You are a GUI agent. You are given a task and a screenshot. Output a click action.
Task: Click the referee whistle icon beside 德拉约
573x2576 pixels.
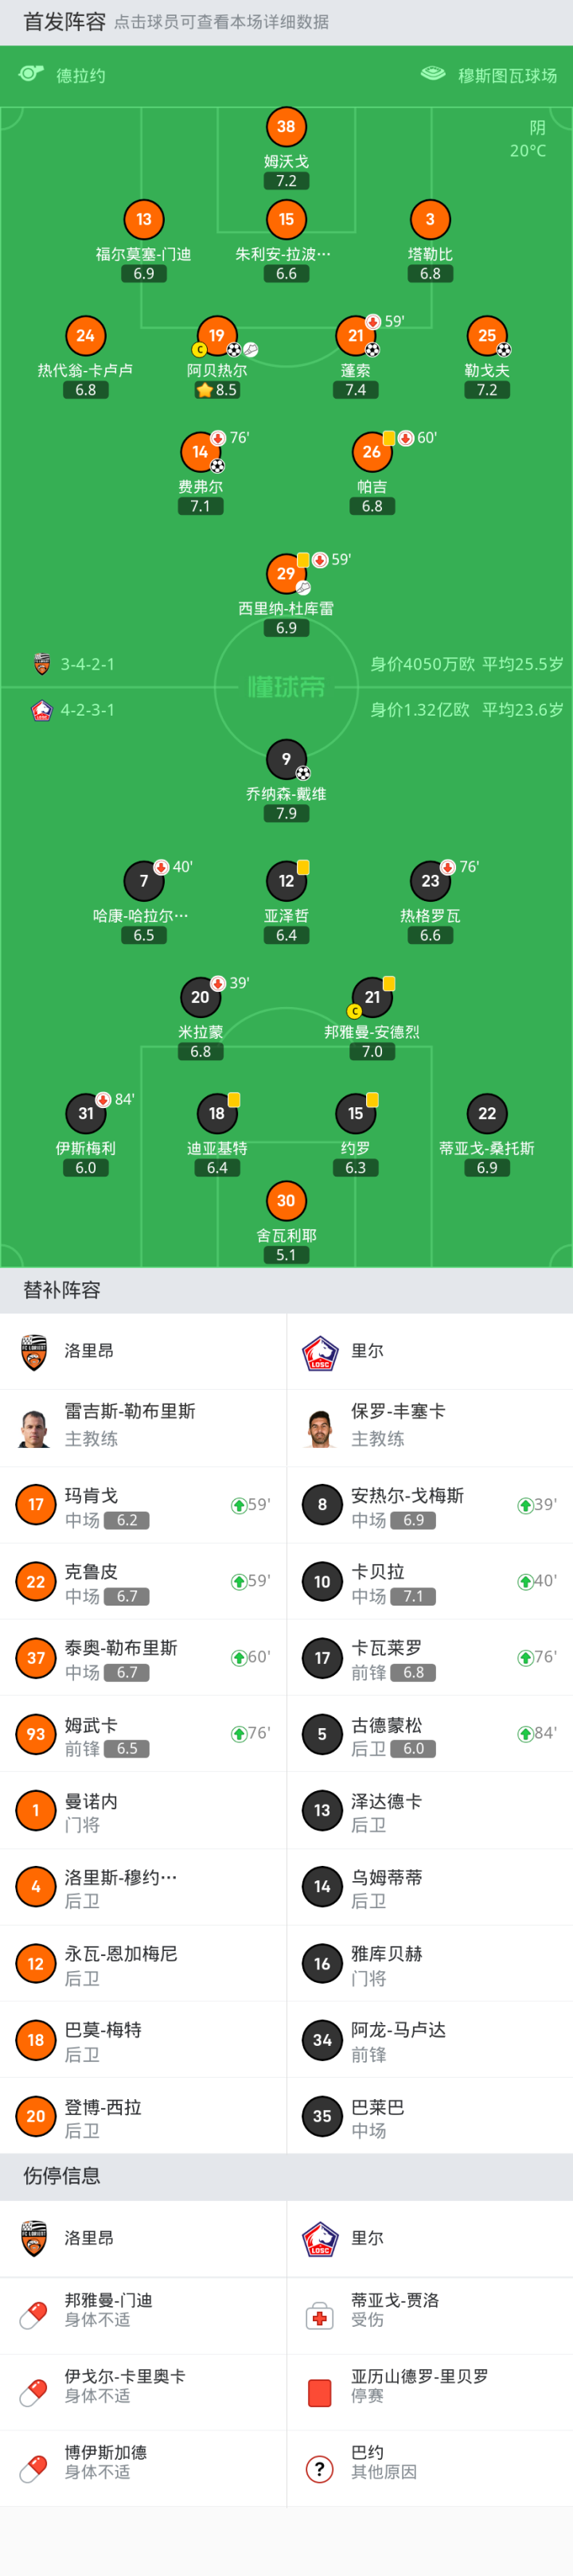(31, 74)
